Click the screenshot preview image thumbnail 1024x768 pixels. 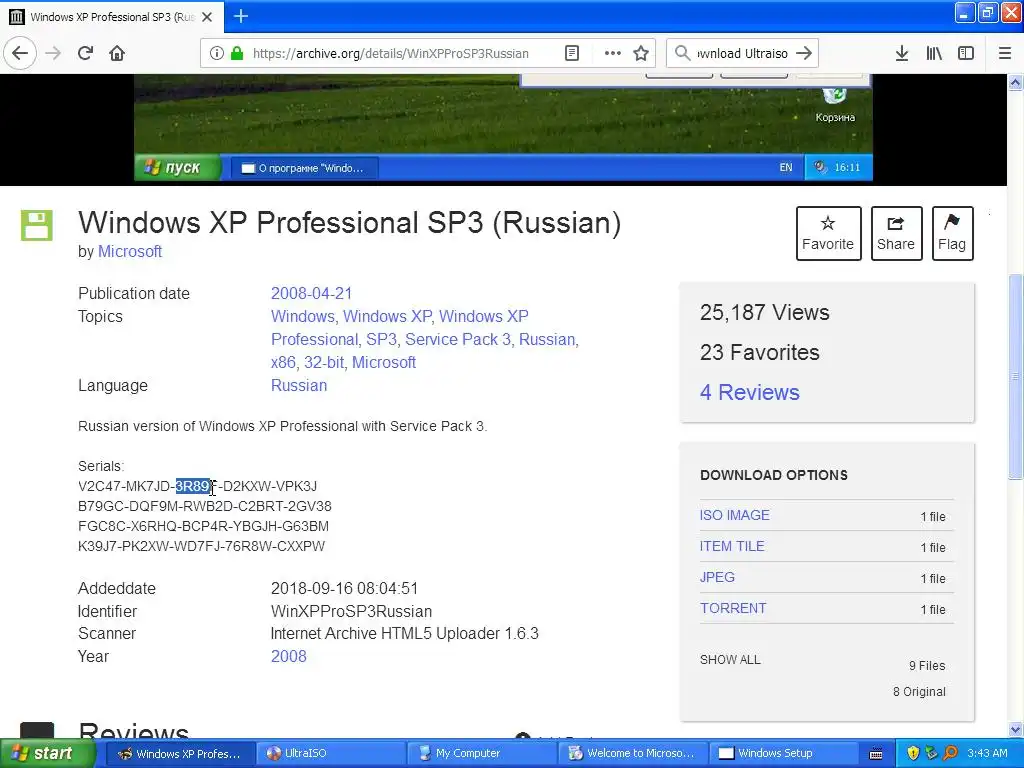[503, 127]
